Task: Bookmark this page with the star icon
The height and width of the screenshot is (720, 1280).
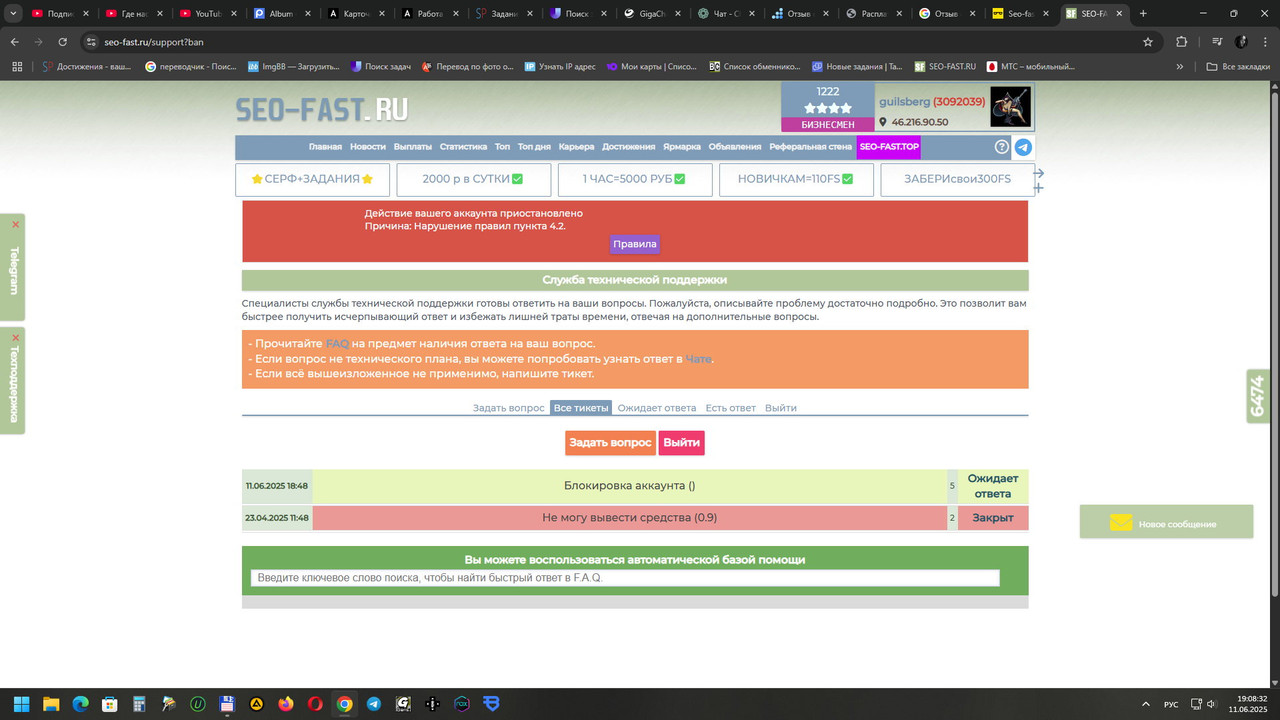Action: pyautogui.click(x=1148, y=42)
